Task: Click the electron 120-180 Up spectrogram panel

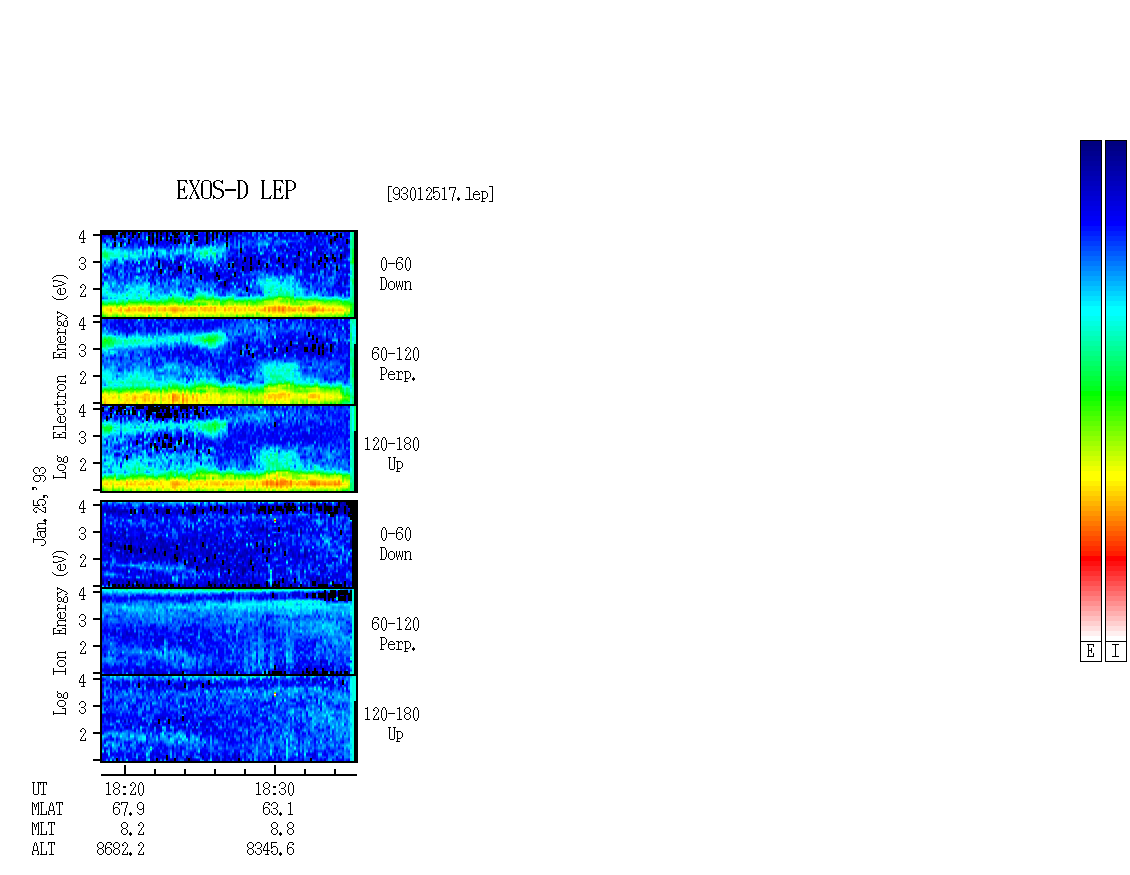Action: tap(229, 448)
